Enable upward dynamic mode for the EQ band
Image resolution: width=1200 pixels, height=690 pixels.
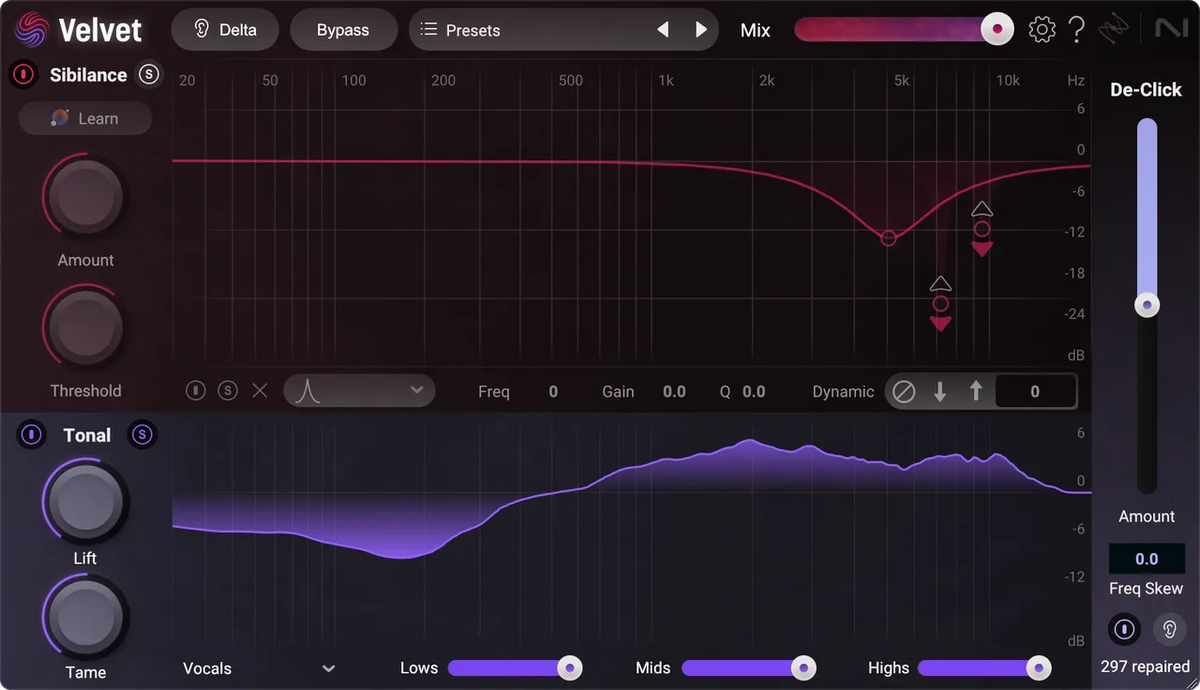click(x=976, y=391)
